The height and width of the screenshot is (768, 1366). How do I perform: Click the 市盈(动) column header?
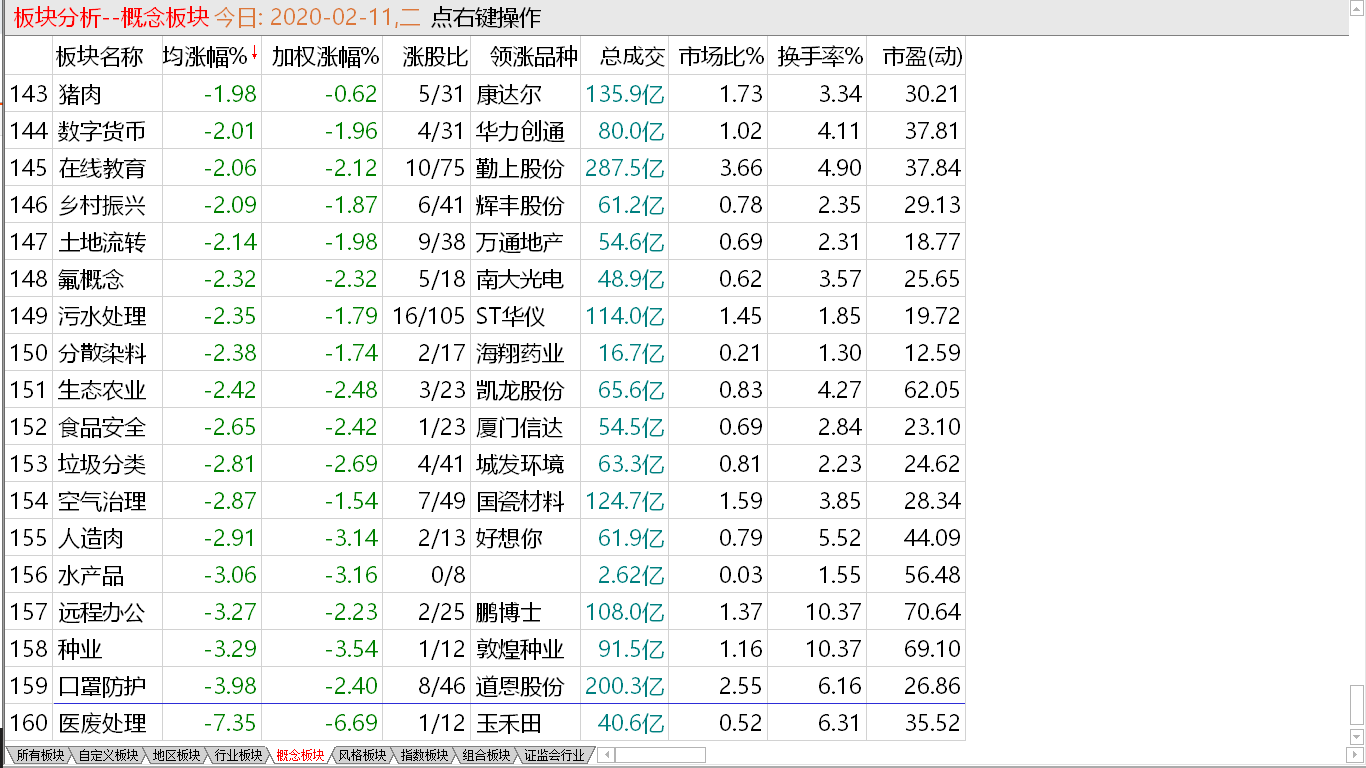coord(922,57)
